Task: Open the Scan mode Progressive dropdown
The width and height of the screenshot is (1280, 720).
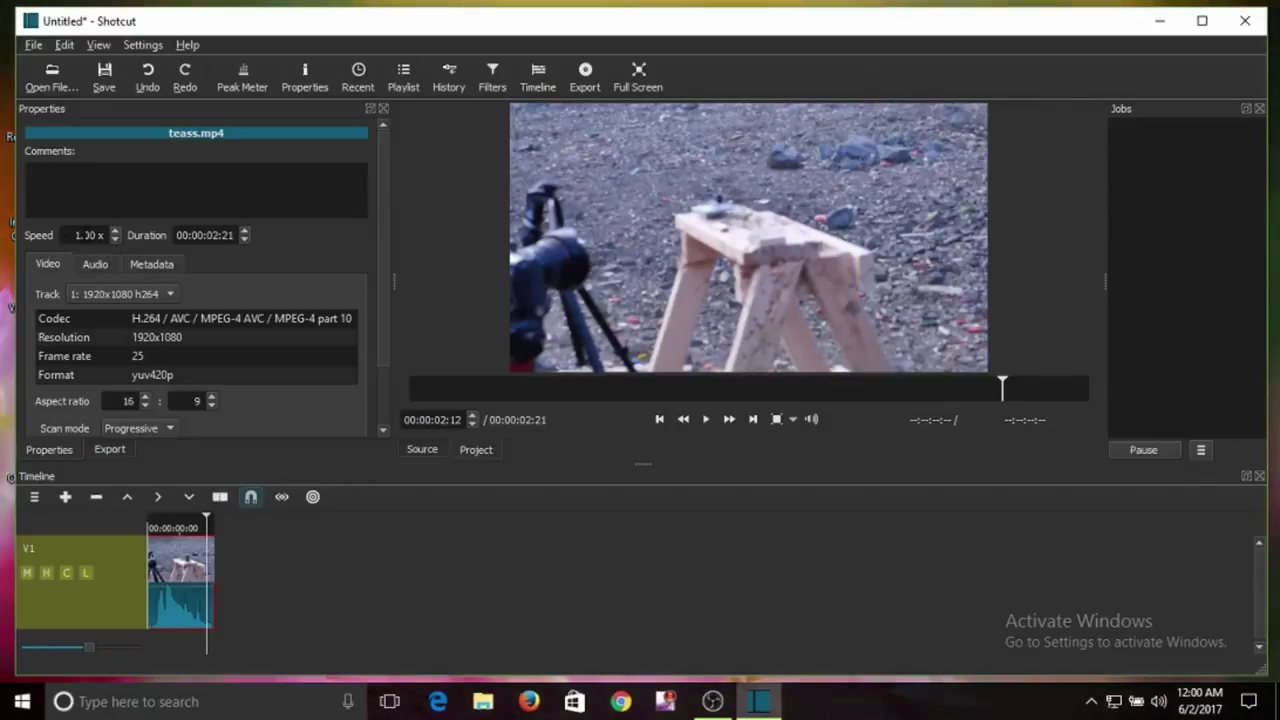Action: click(x=139, y=428)
